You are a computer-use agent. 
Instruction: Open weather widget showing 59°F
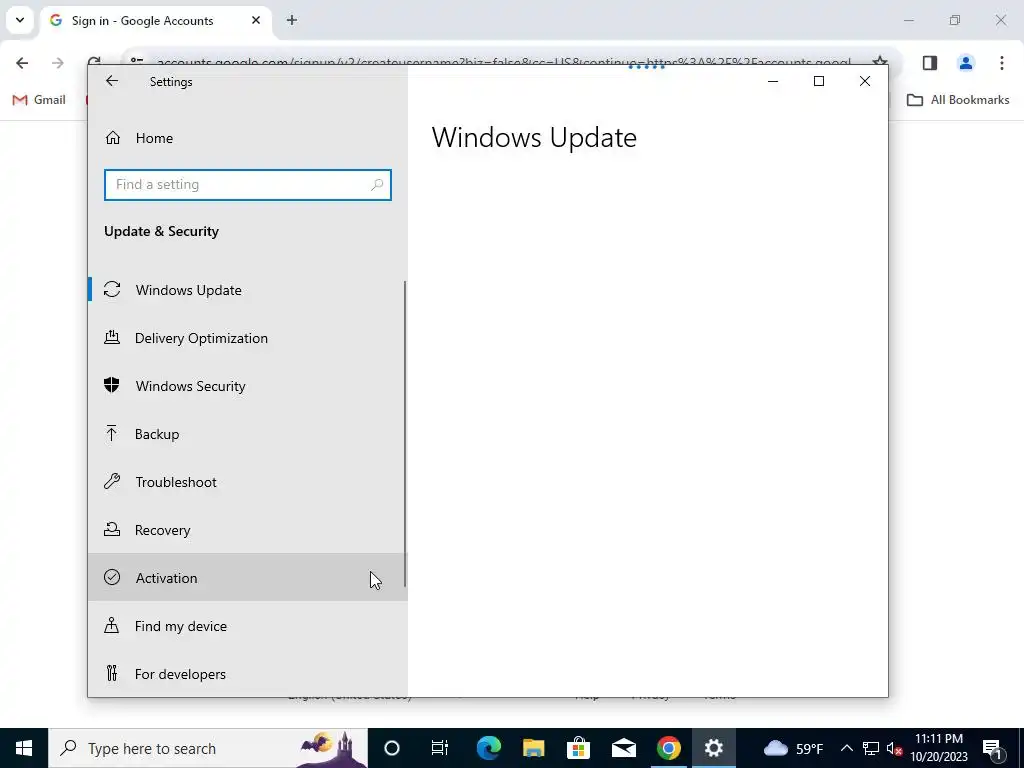pyautogui.click(x=793, y=748)
